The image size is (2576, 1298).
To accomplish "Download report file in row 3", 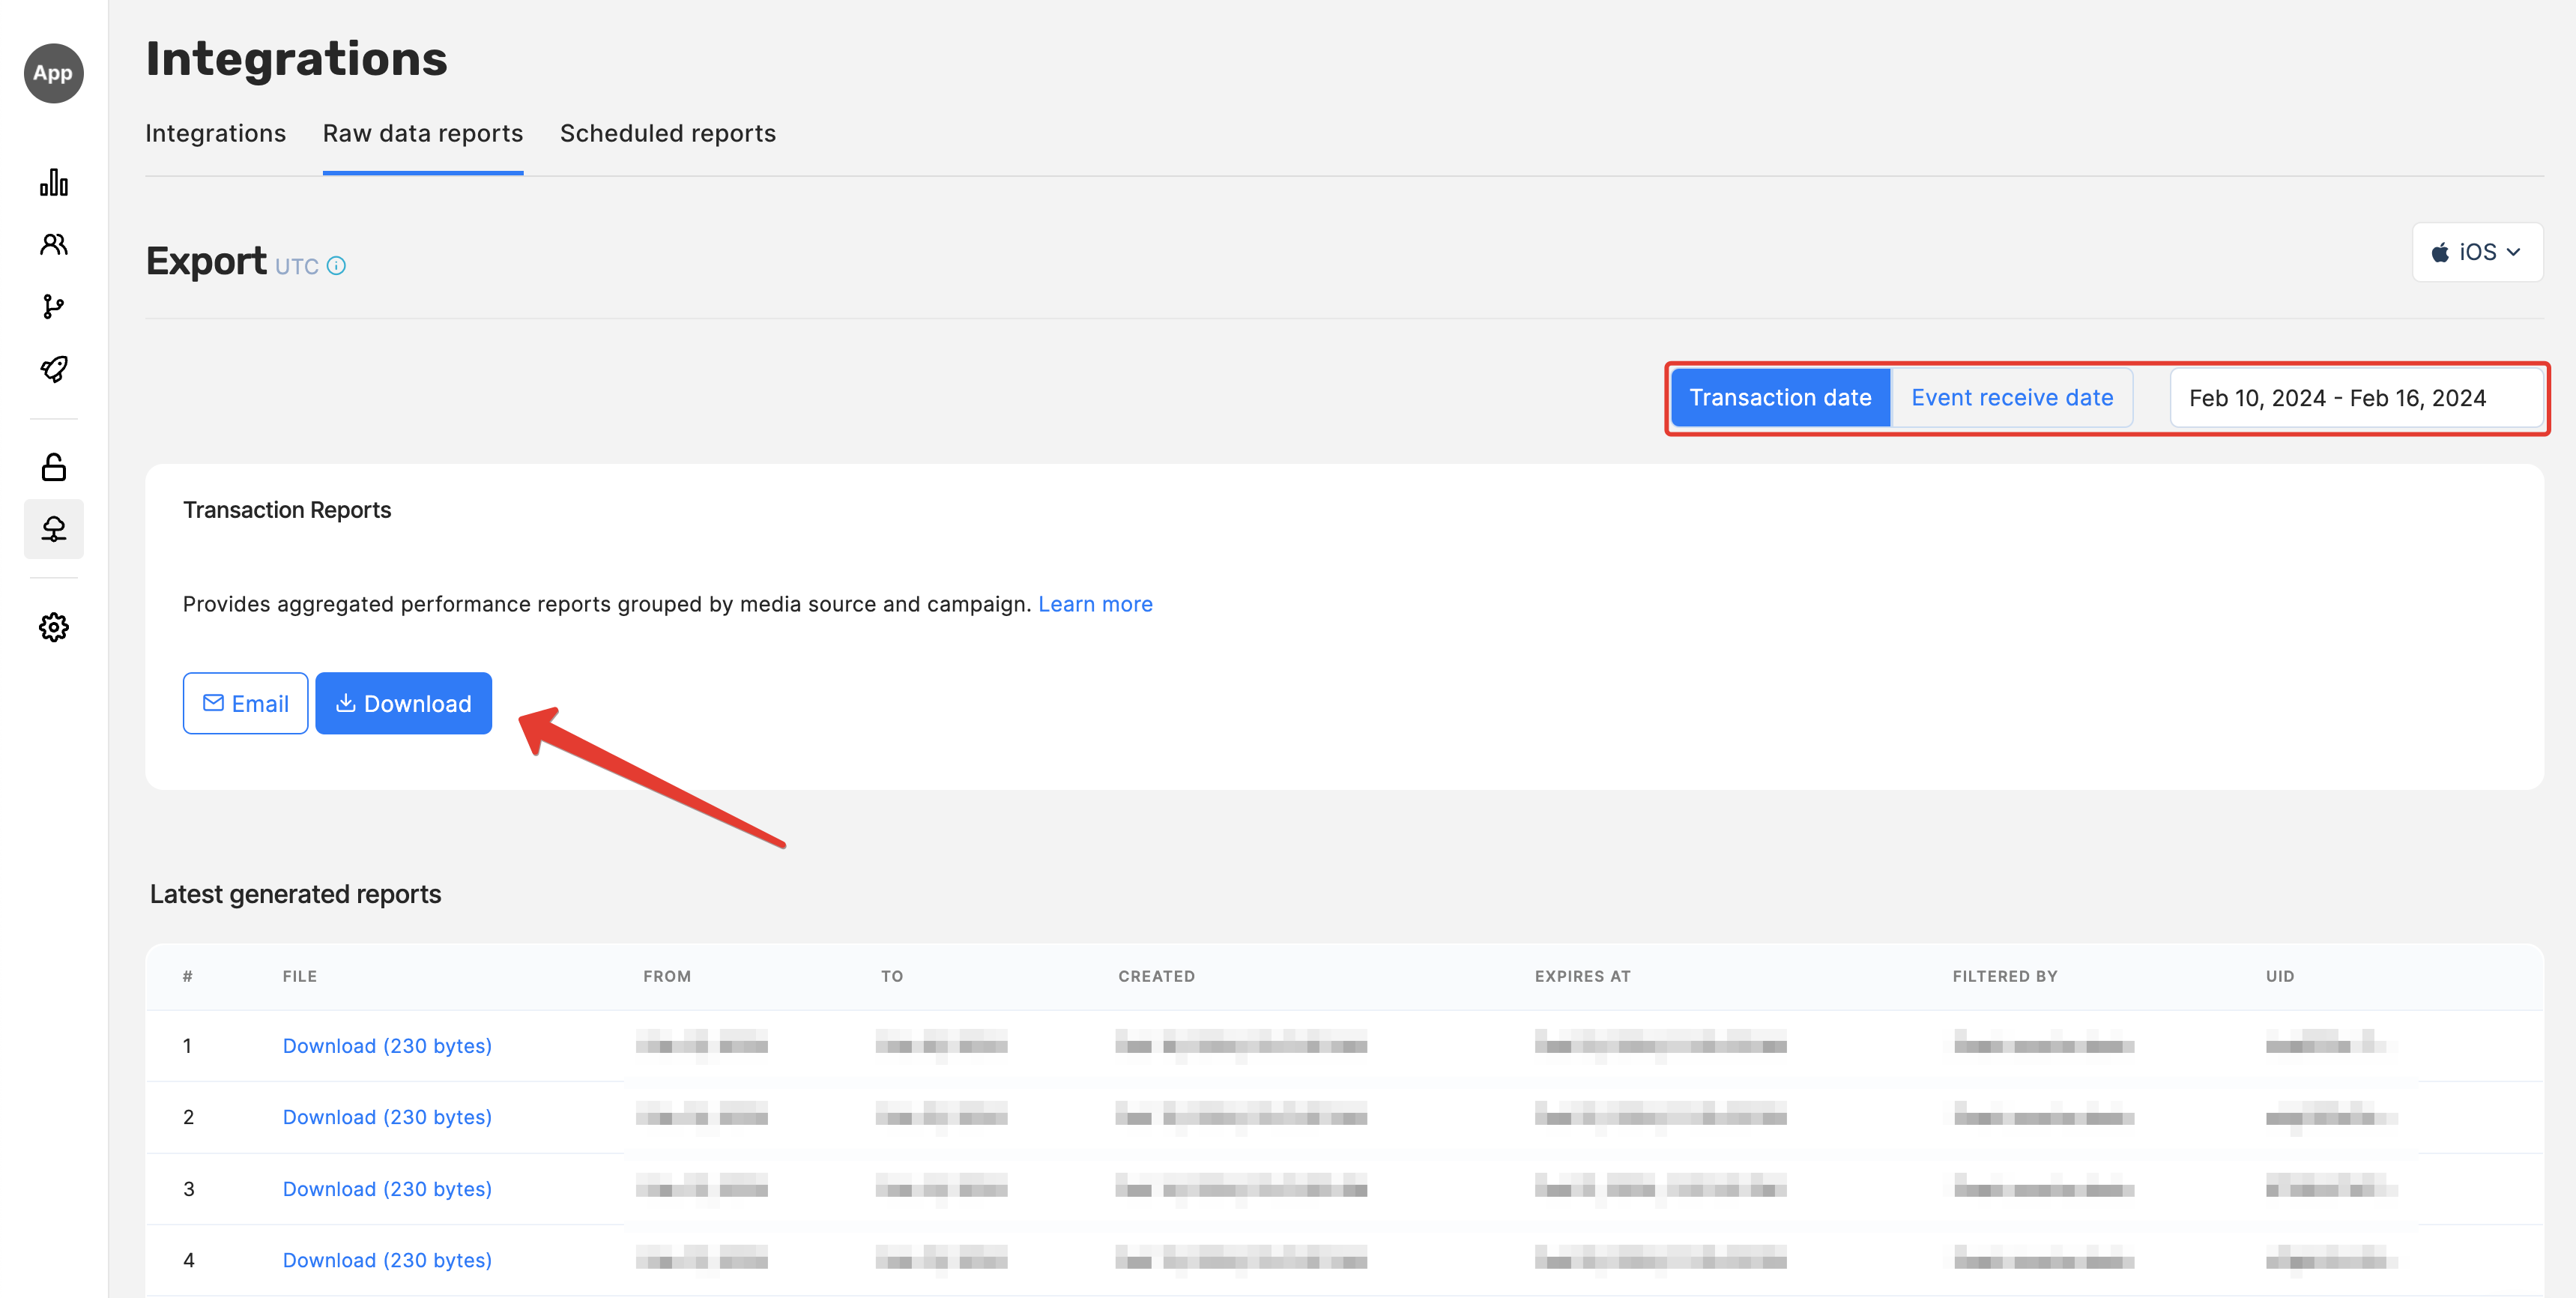I will click(x=387, y=1189).
